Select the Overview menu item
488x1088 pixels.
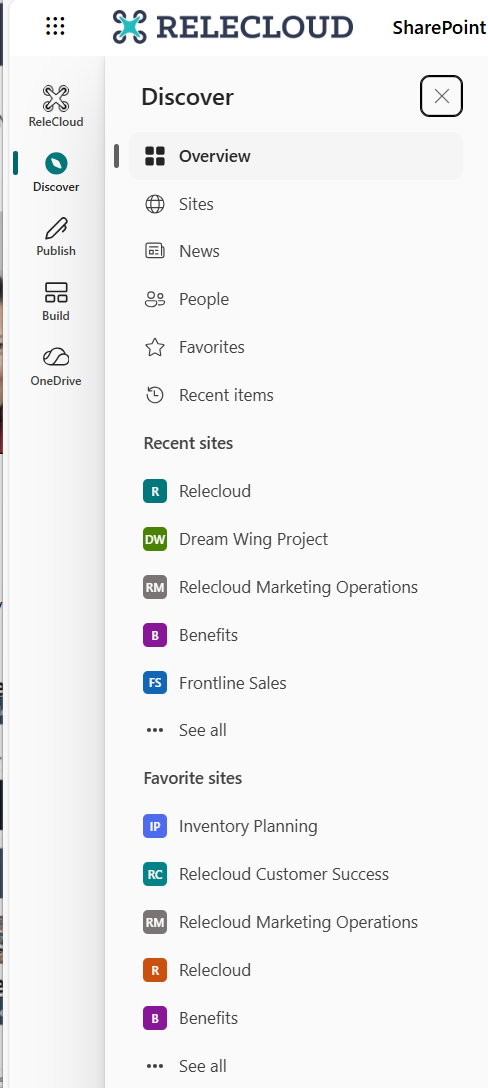coord(296,156)
